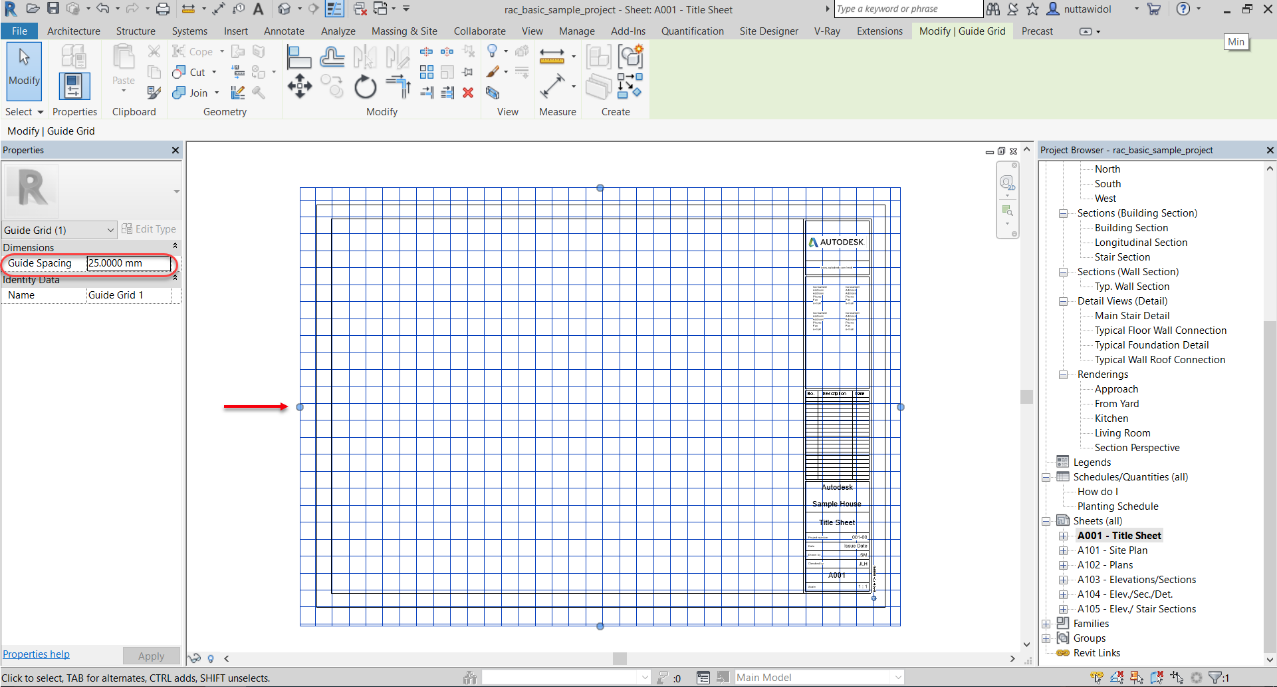Expand A101 - Site Plan in the Project Browser
This screenshot has height=687, width=1277.
click(1063, 550)
